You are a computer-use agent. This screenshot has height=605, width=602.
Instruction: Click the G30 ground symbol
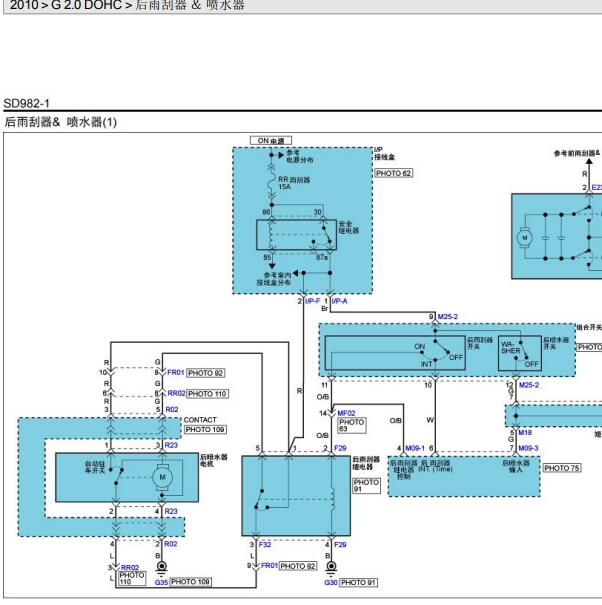[331, 568]
